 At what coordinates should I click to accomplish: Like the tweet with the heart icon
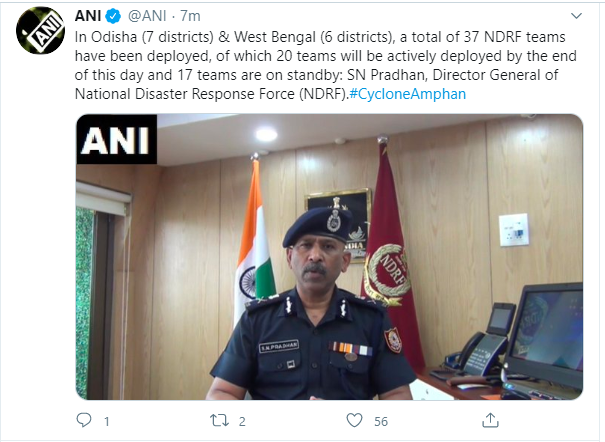[x=350, y=421]
